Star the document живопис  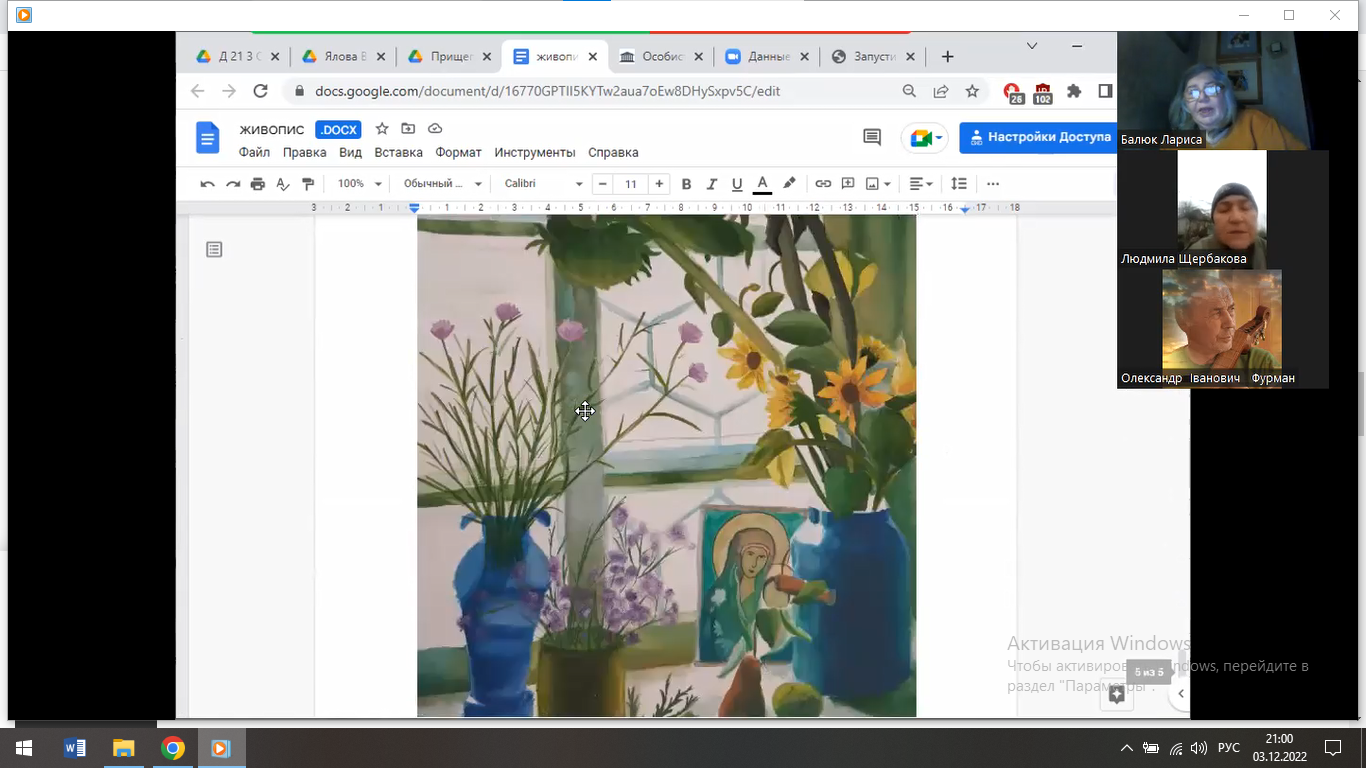pos(381,129)
